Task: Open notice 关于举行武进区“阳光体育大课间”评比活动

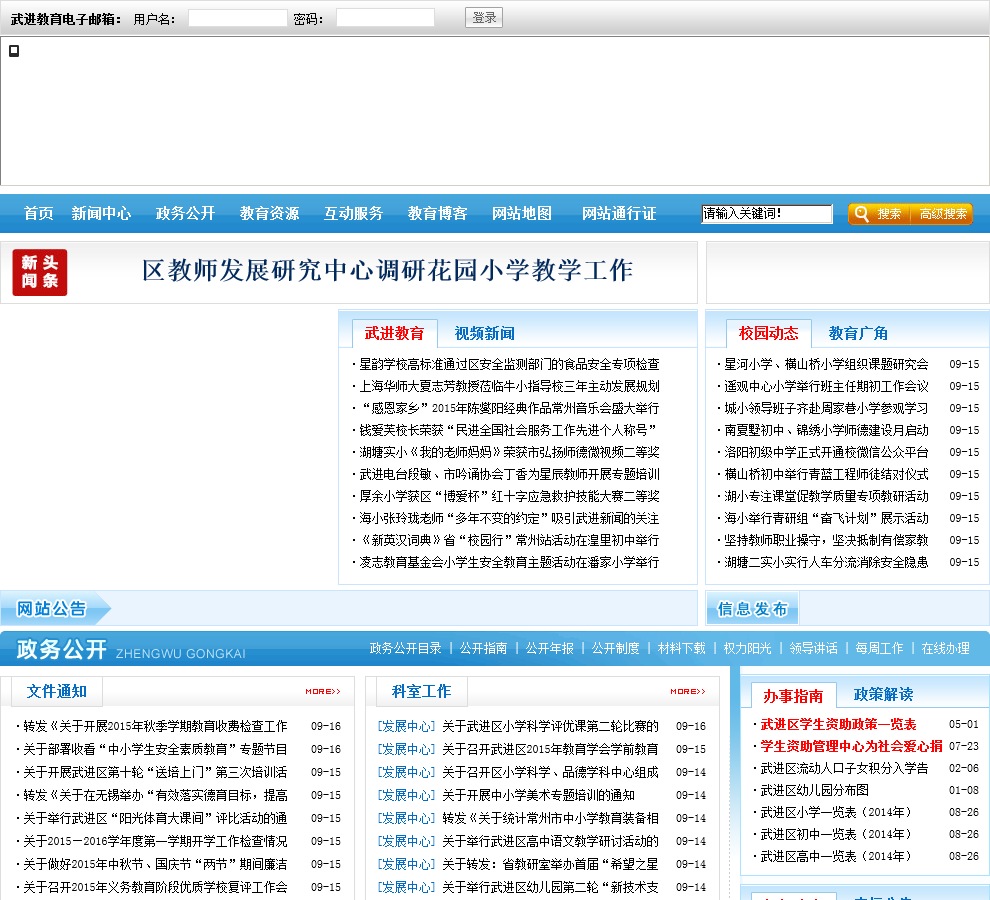Action: [155, 819]
